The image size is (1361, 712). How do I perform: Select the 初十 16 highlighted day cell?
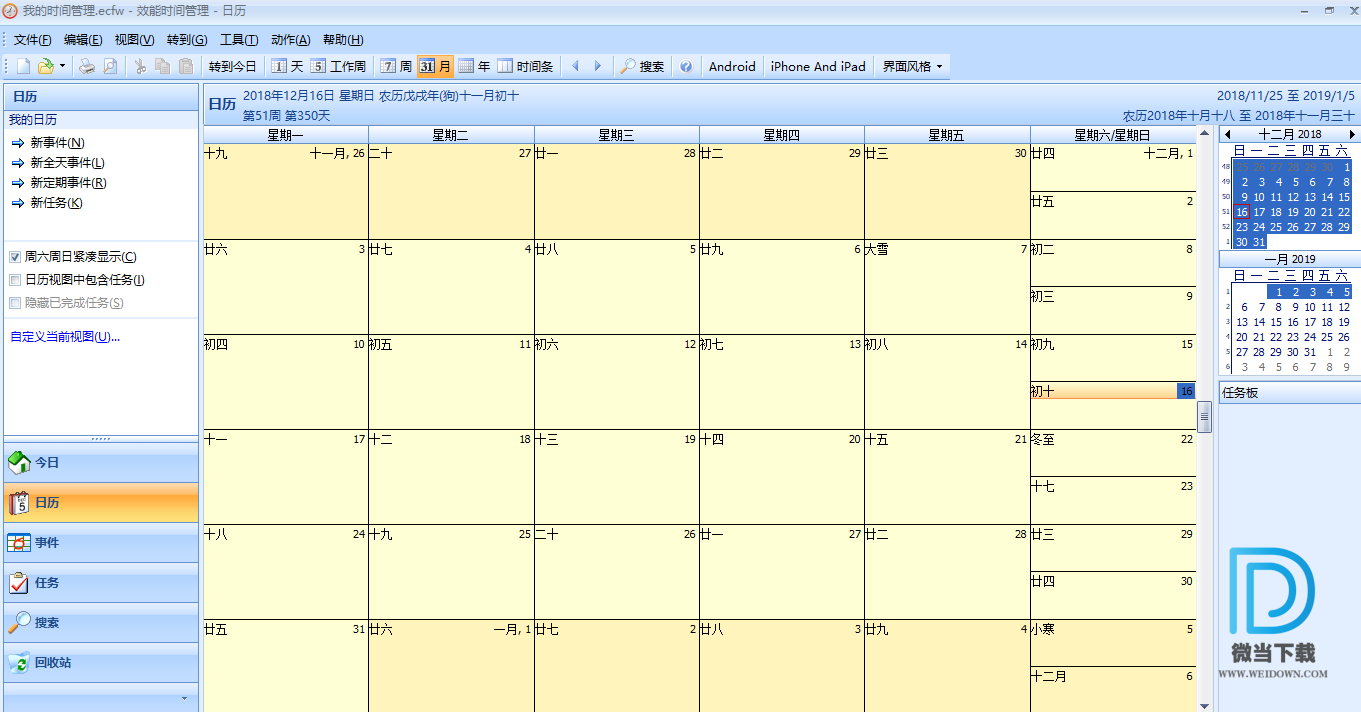(x=1113, y=405)
